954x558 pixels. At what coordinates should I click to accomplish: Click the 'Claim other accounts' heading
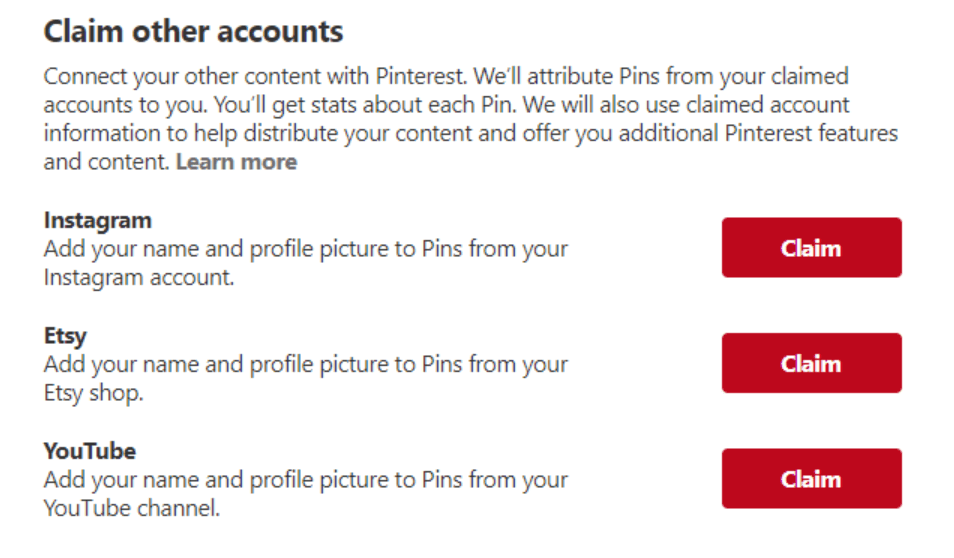tap(193, 31)
